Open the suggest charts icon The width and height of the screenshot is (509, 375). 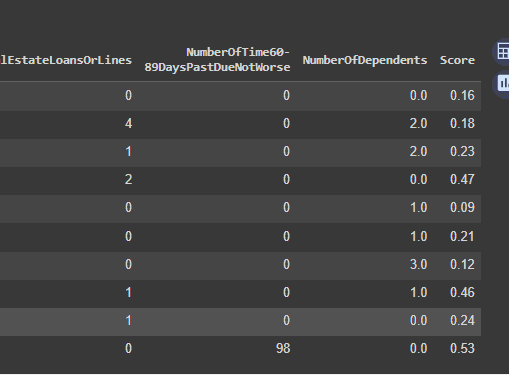(502, 83)
